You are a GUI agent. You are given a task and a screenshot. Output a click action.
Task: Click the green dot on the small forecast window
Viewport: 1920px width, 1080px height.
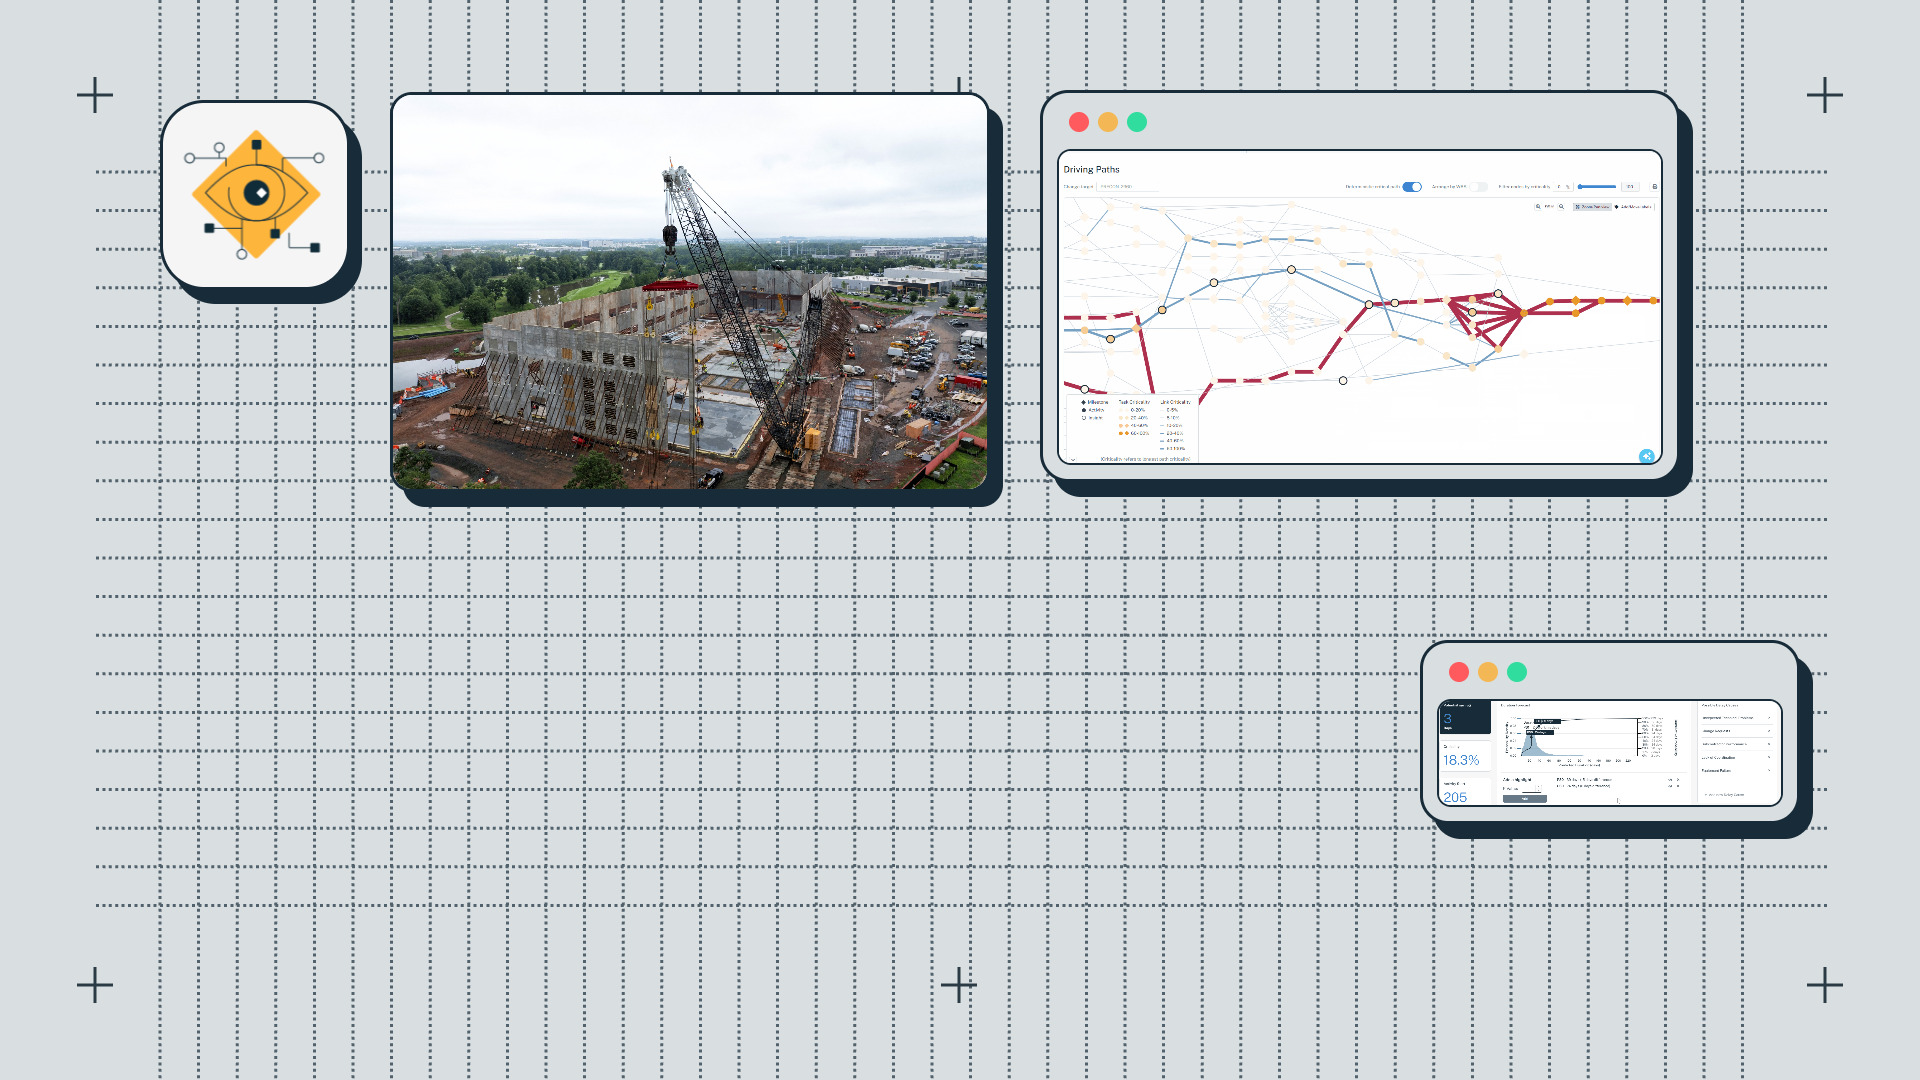1517,672
